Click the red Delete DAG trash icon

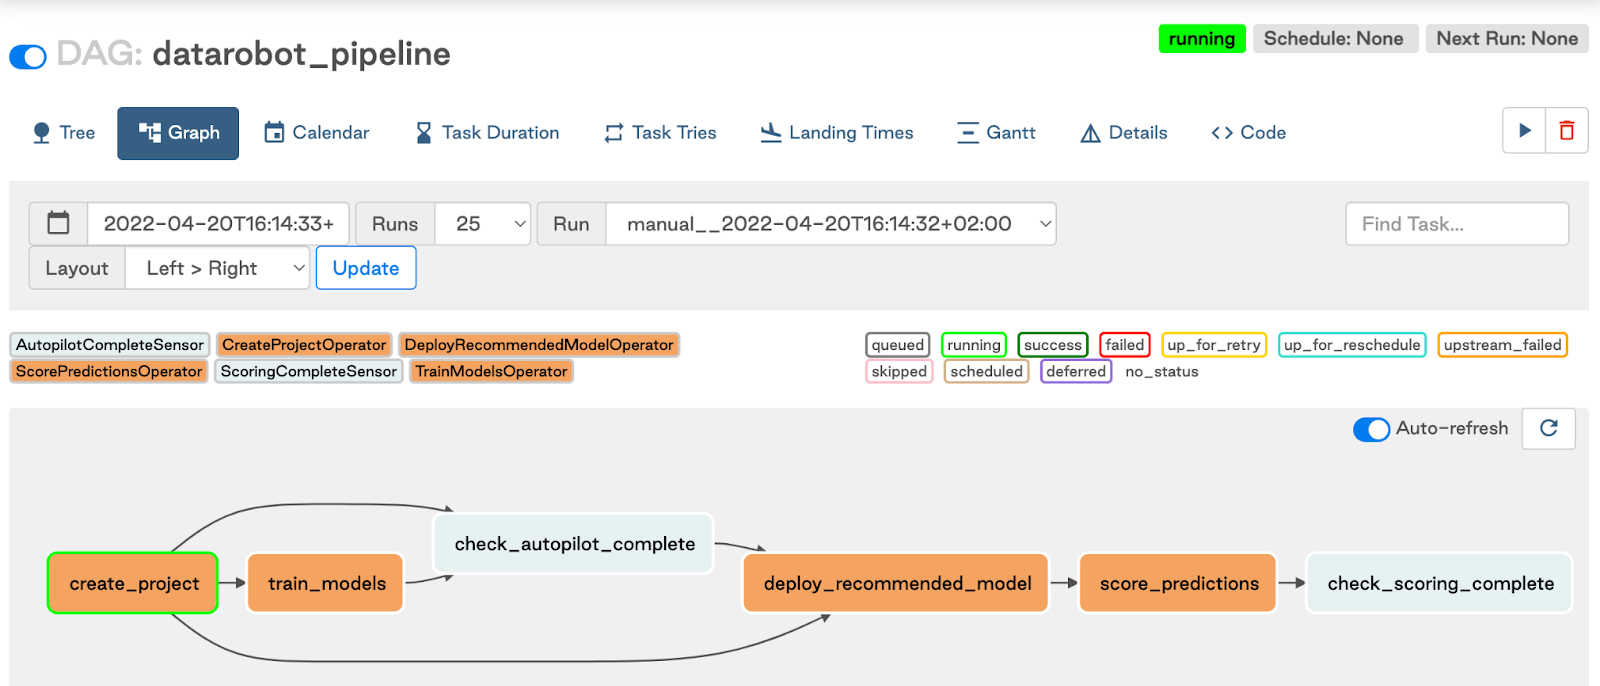tap(1566, 131)
